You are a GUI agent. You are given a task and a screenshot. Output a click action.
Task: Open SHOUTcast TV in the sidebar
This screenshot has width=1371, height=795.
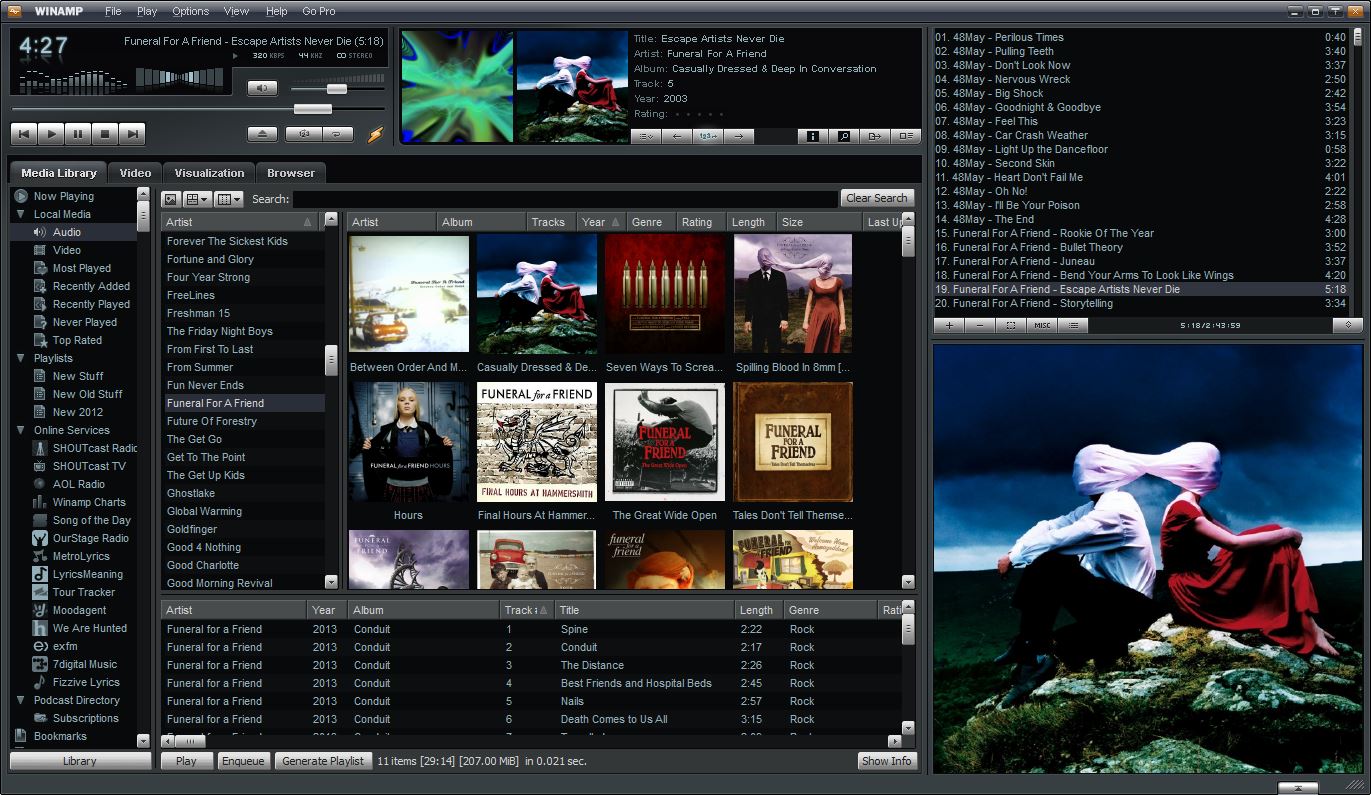click(89, 466)
